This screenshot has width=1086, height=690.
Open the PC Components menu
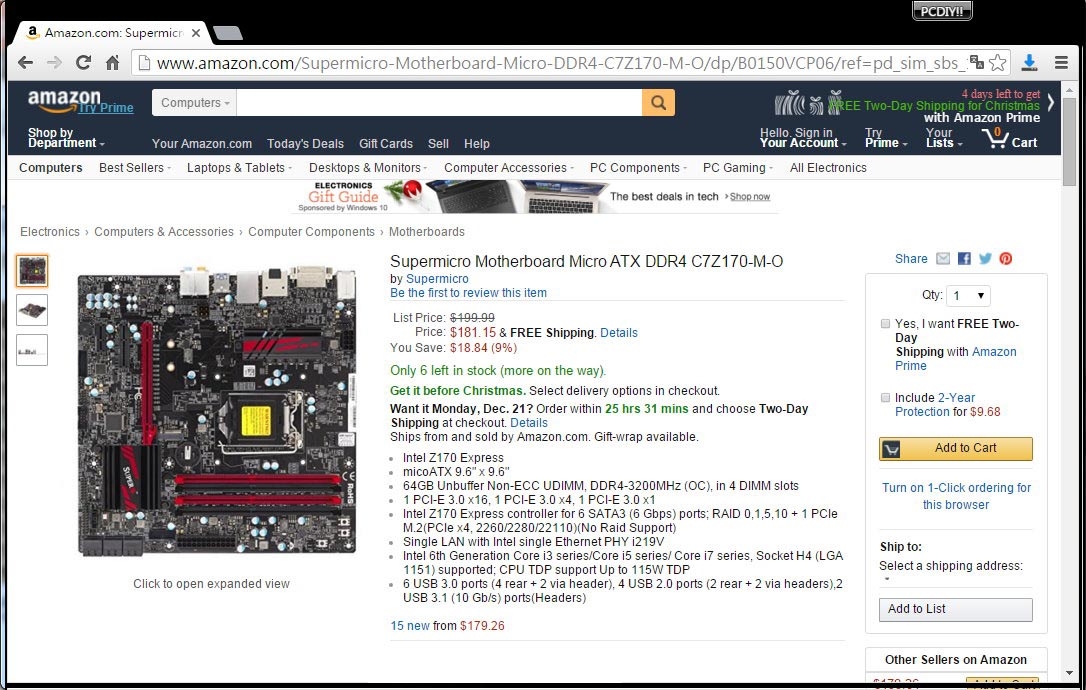click(638, 168)
